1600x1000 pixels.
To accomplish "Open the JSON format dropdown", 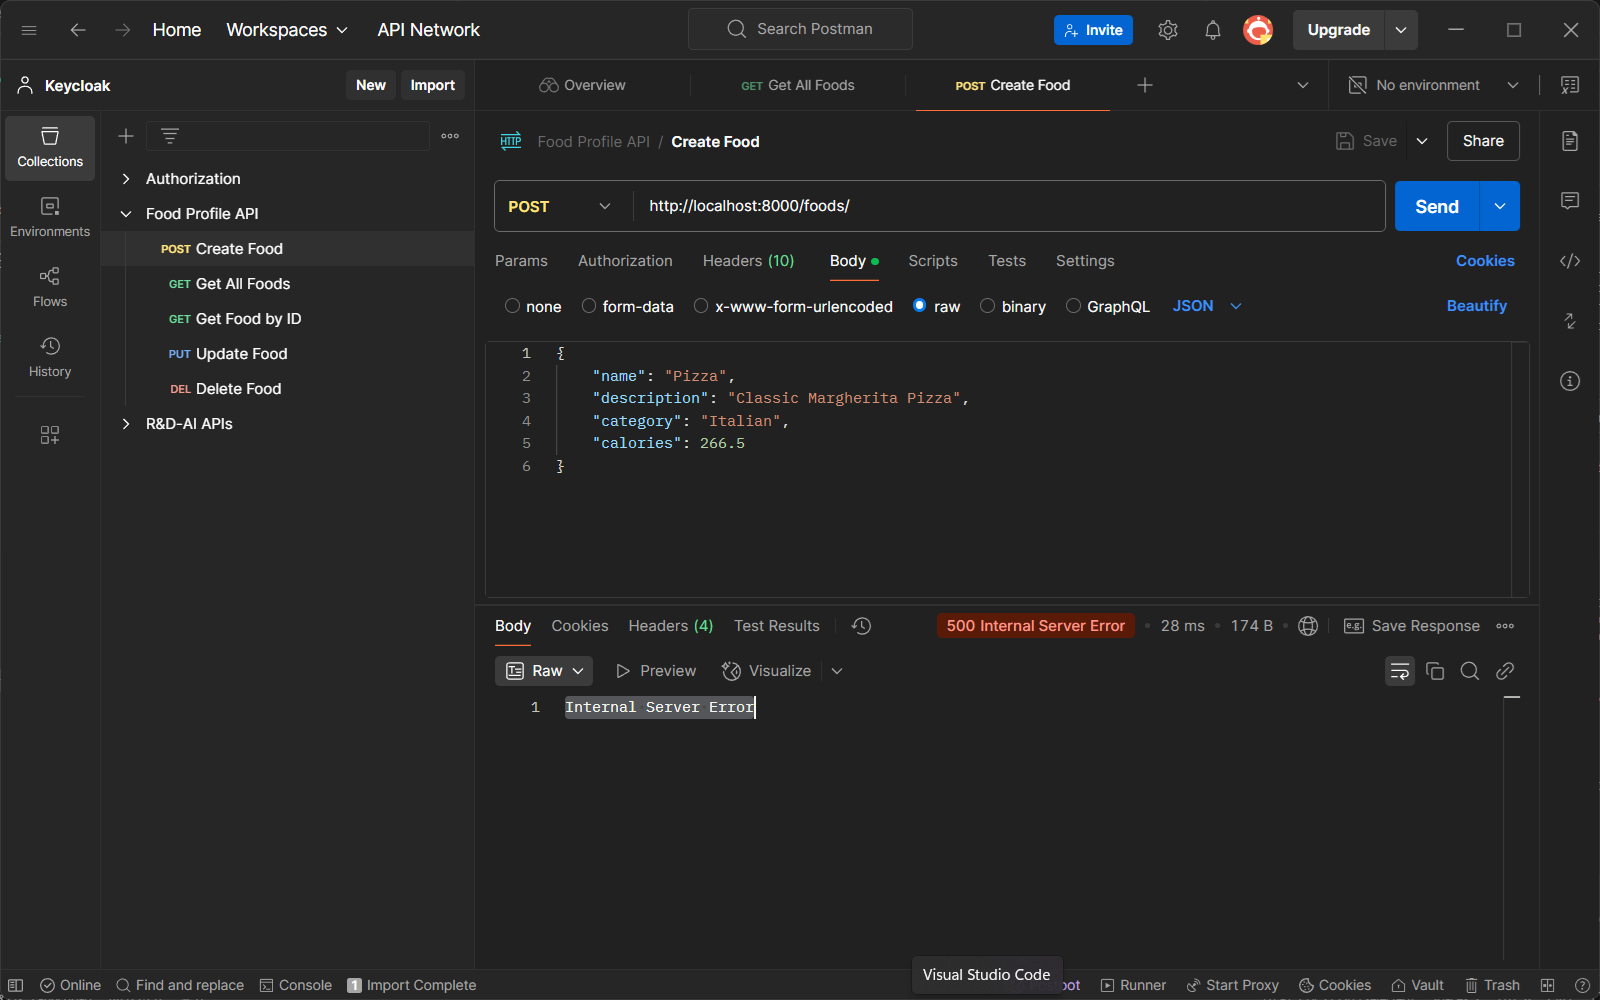I will (1208, 306).
